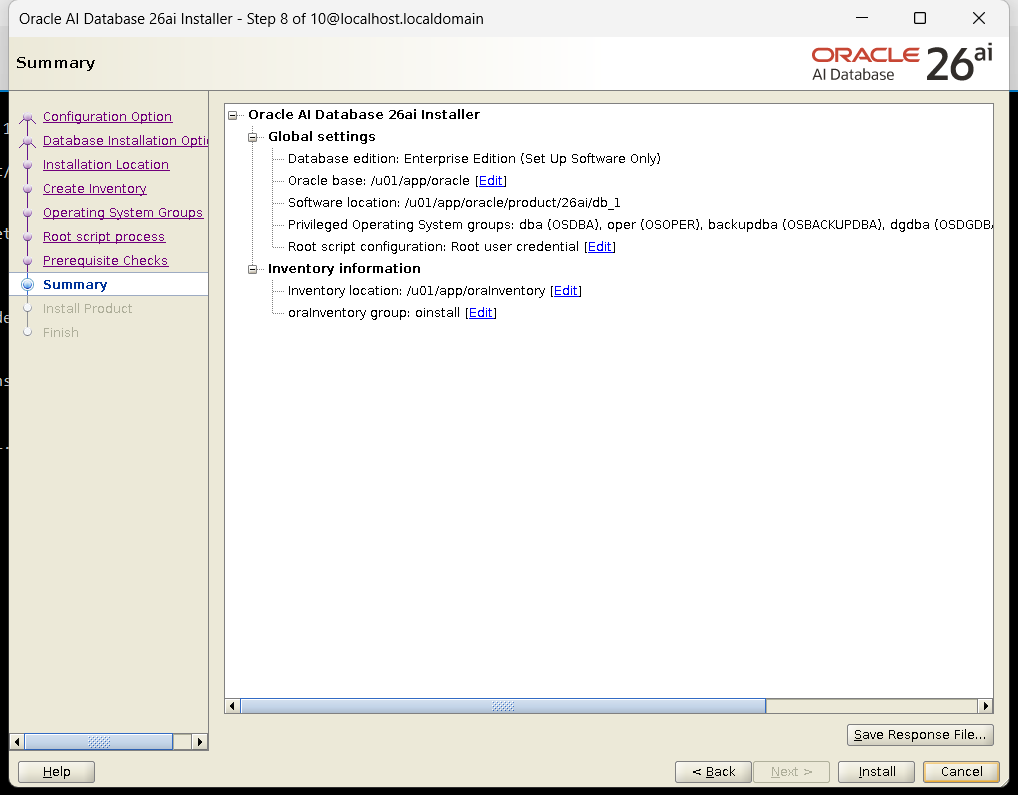Jump to Root script process step
Image resolution: width=1018 pixels, height=795 pixels.
[x=104, y=237]
